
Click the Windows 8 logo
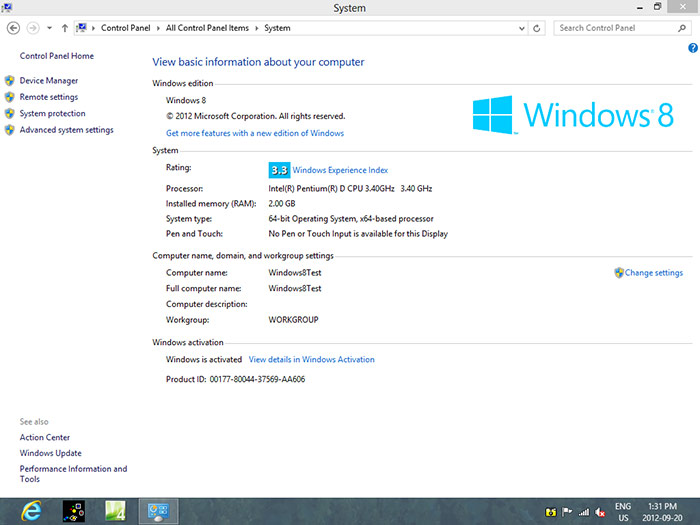point(573,115)
